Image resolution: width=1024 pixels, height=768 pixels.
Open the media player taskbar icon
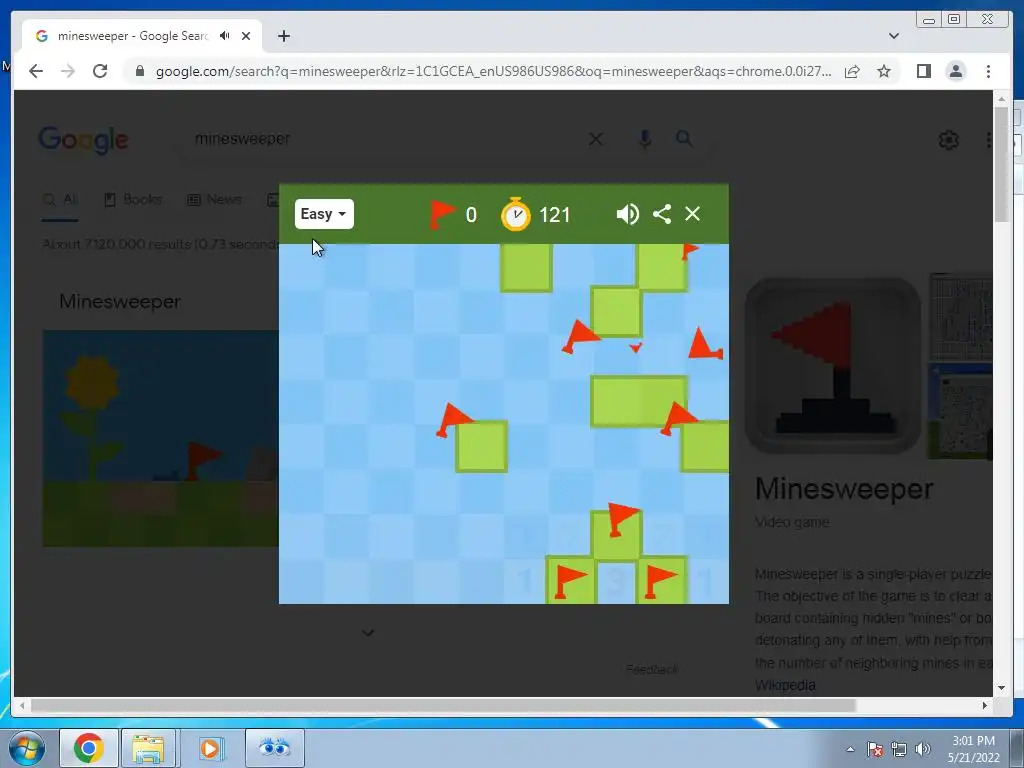pyautogui.click(x=211, y=748)
